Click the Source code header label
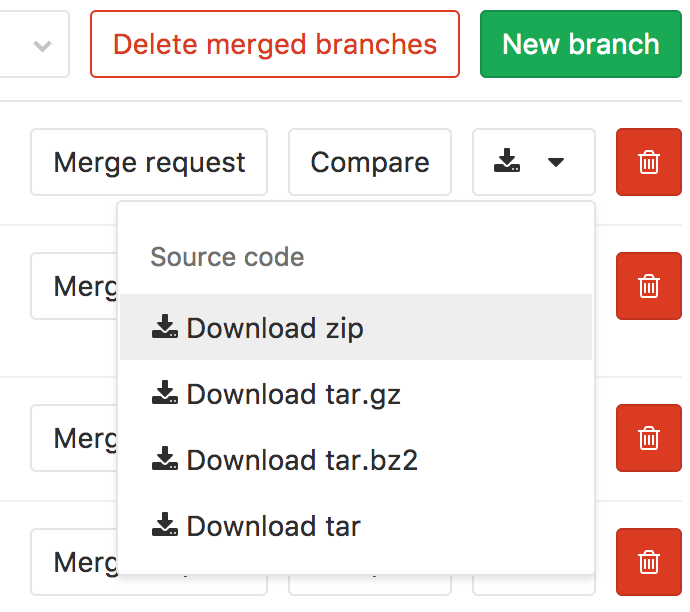This screenshot has height=612, width=690. pos(227,257)
